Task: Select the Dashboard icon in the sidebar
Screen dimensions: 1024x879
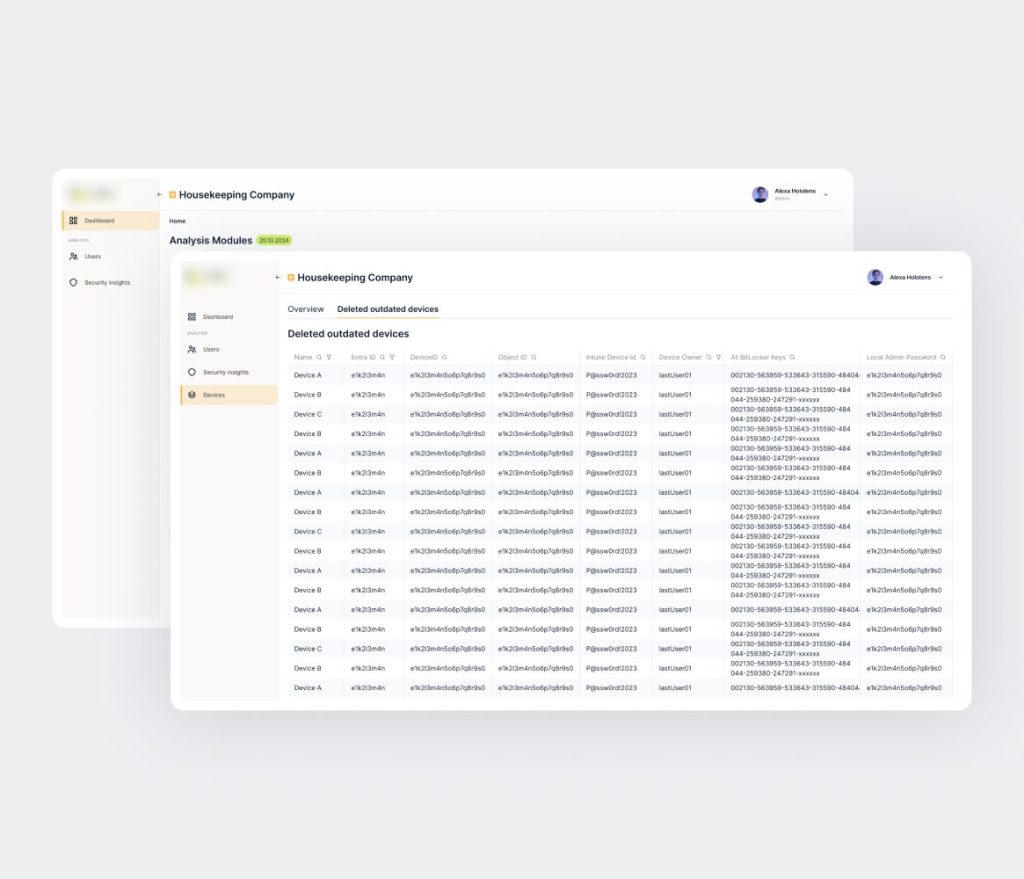Action: click(x=193, y=317)
